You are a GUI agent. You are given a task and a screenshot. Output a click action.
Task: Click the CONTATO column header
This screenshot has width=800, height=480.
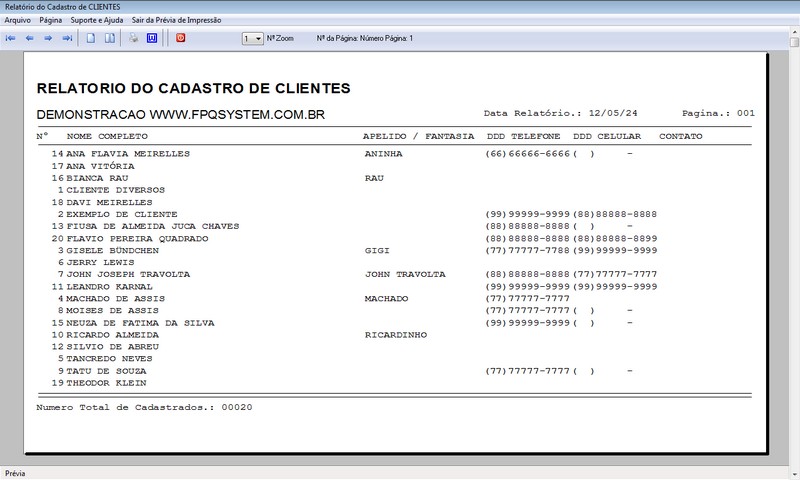pos(681,136)
